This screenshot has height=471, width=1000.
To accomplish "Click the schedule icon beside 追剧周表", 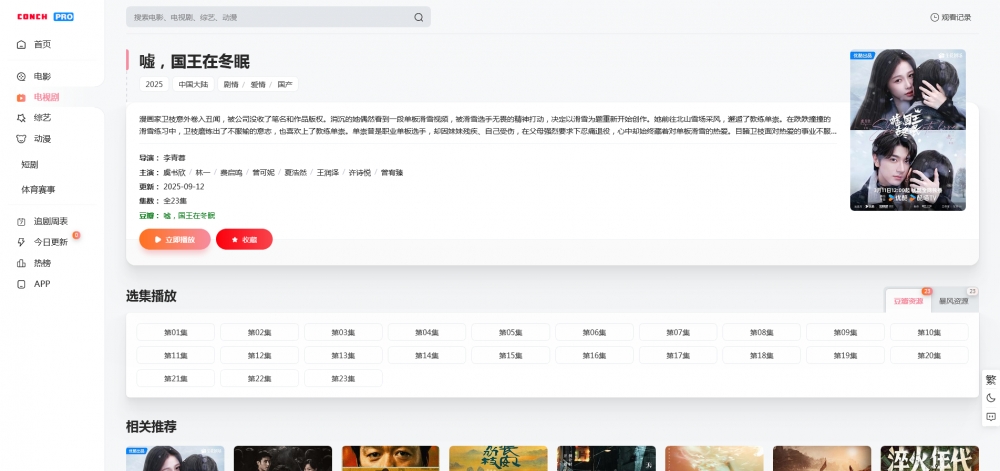I will [x=22, y=222].
